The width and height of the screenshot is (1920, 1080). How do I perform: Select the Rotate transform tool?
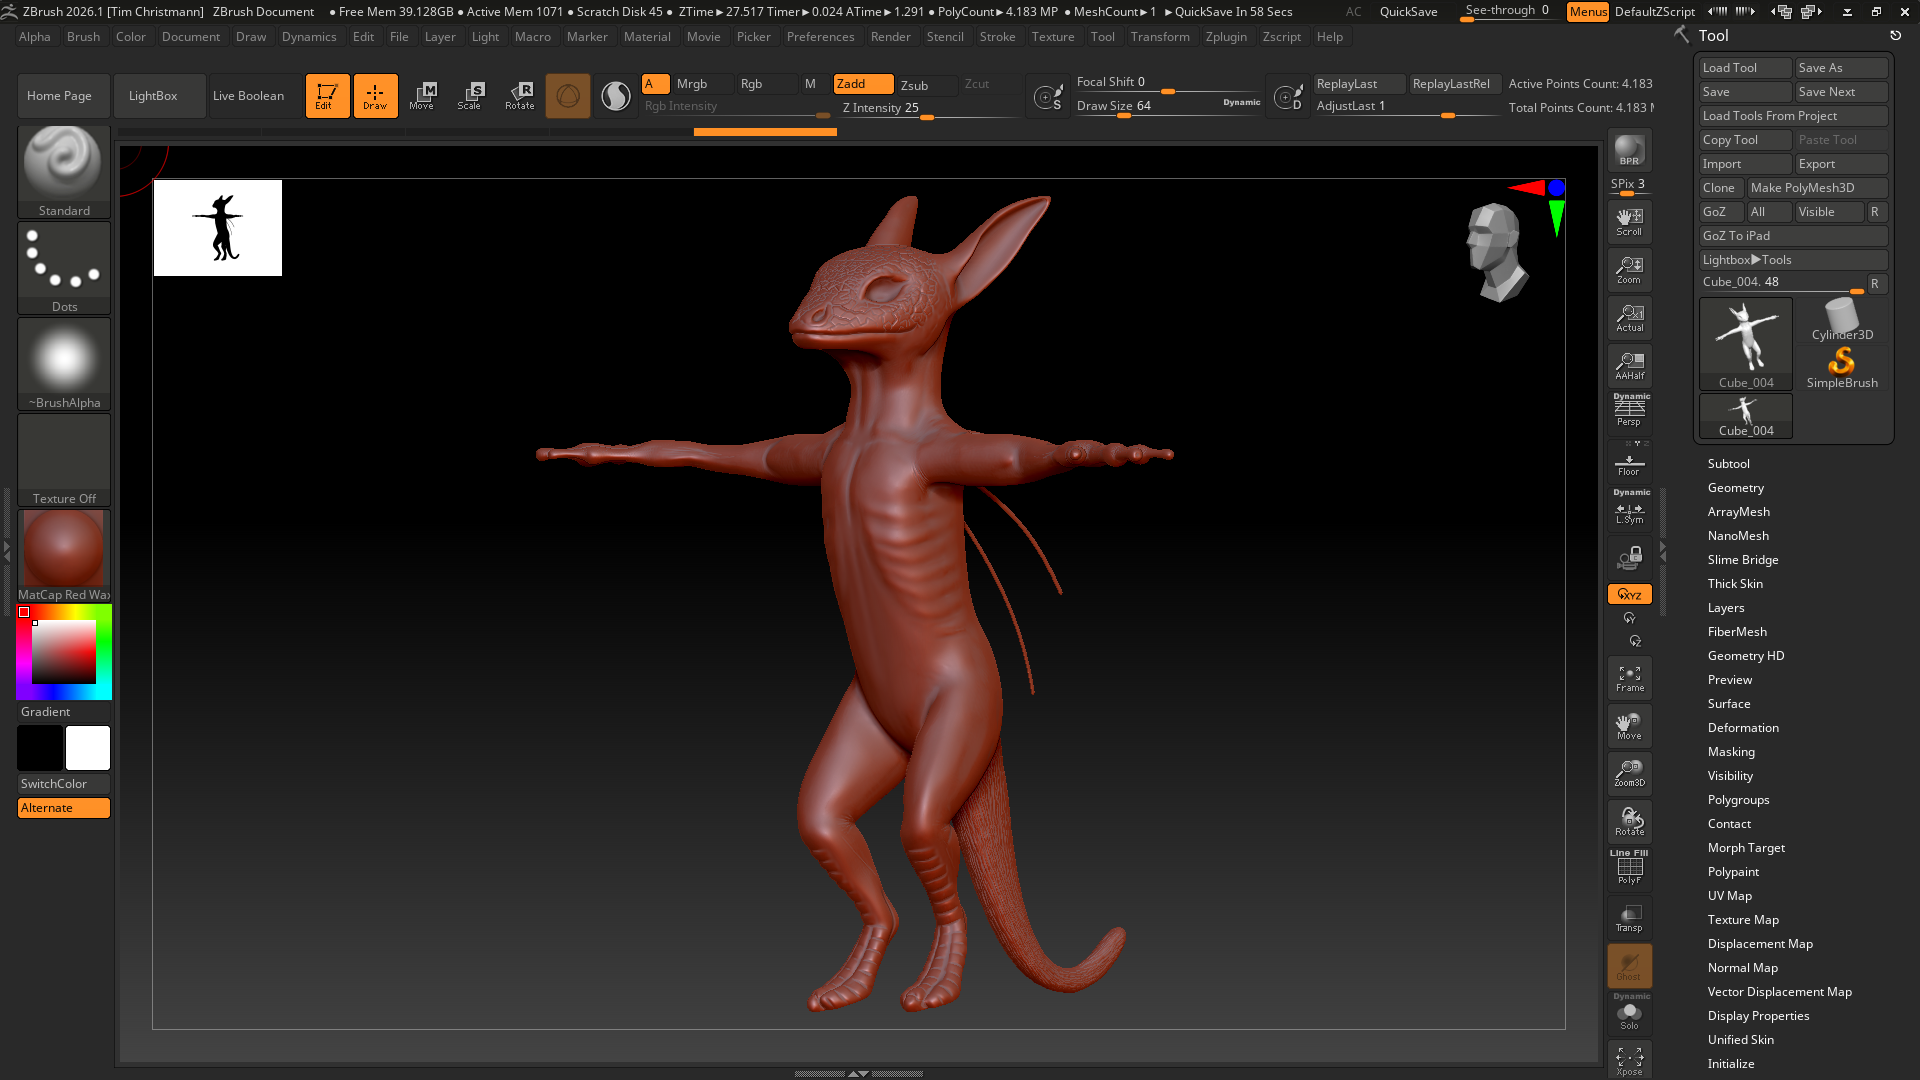click(519, 96)
